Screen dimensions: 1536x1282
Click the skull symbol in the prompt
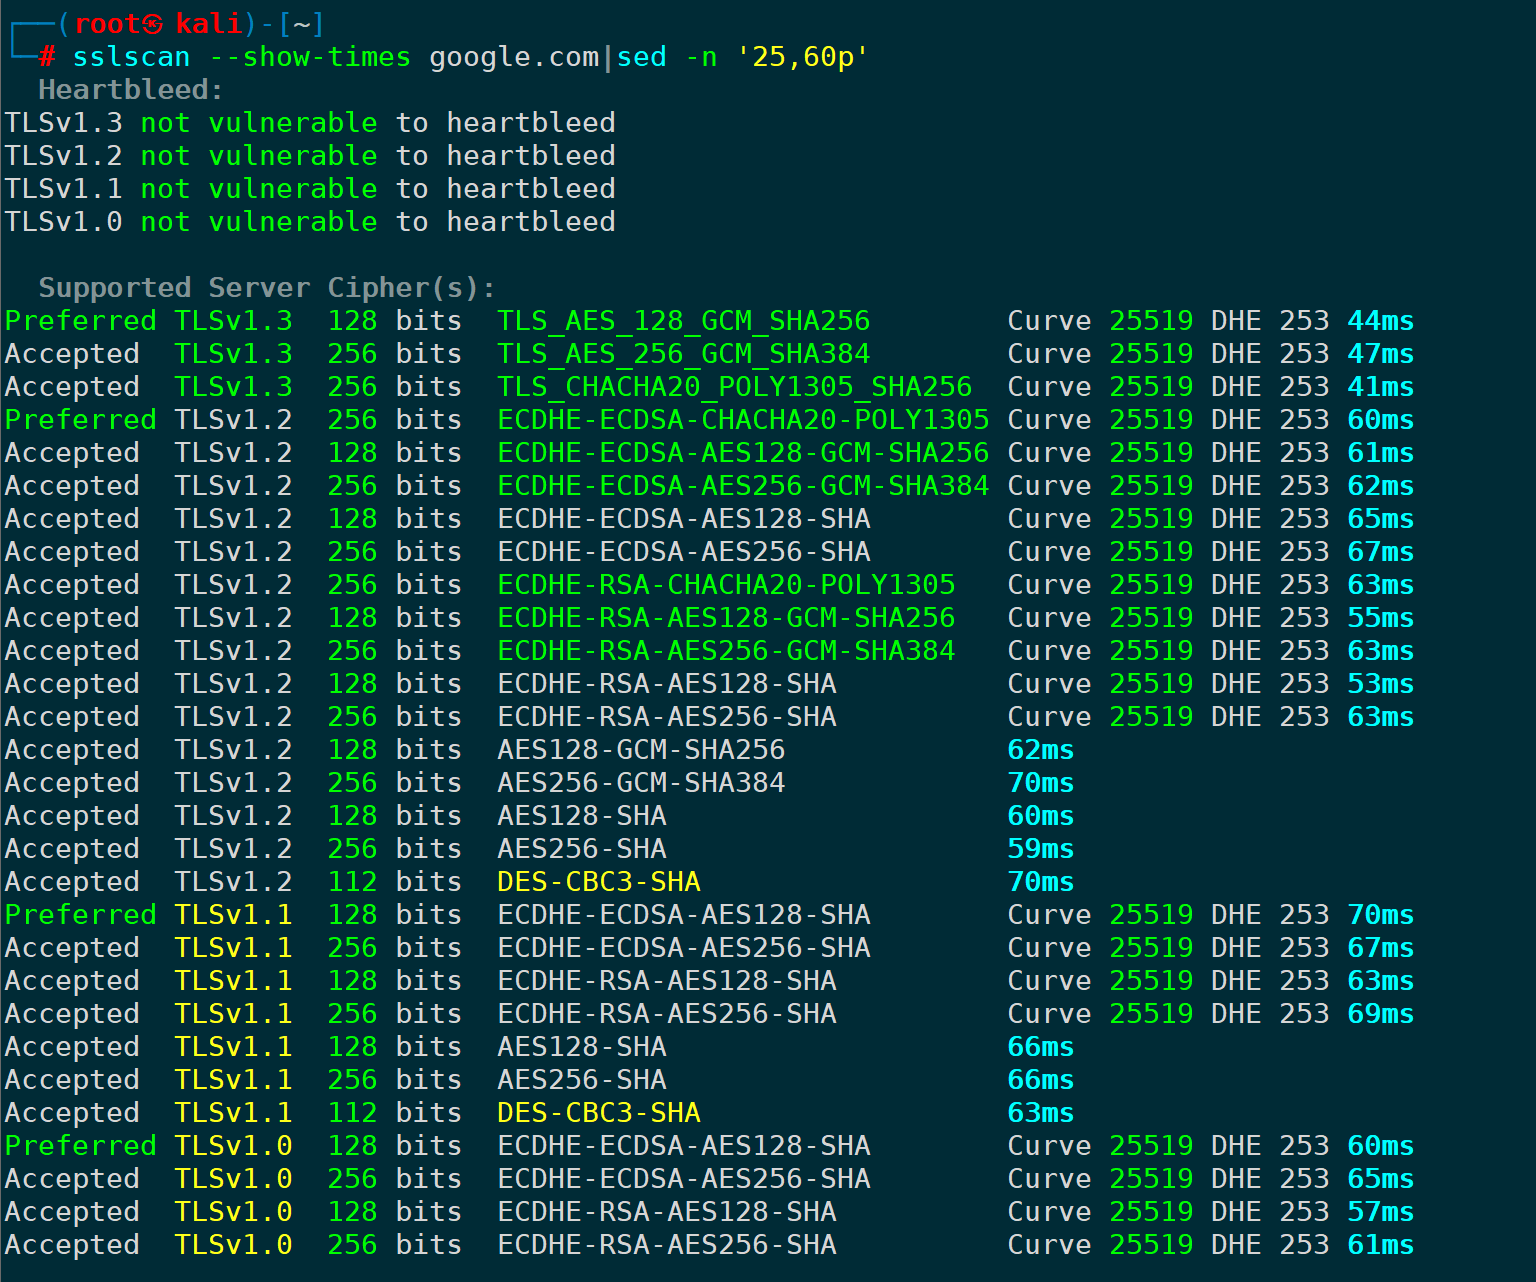click(152, 24)
